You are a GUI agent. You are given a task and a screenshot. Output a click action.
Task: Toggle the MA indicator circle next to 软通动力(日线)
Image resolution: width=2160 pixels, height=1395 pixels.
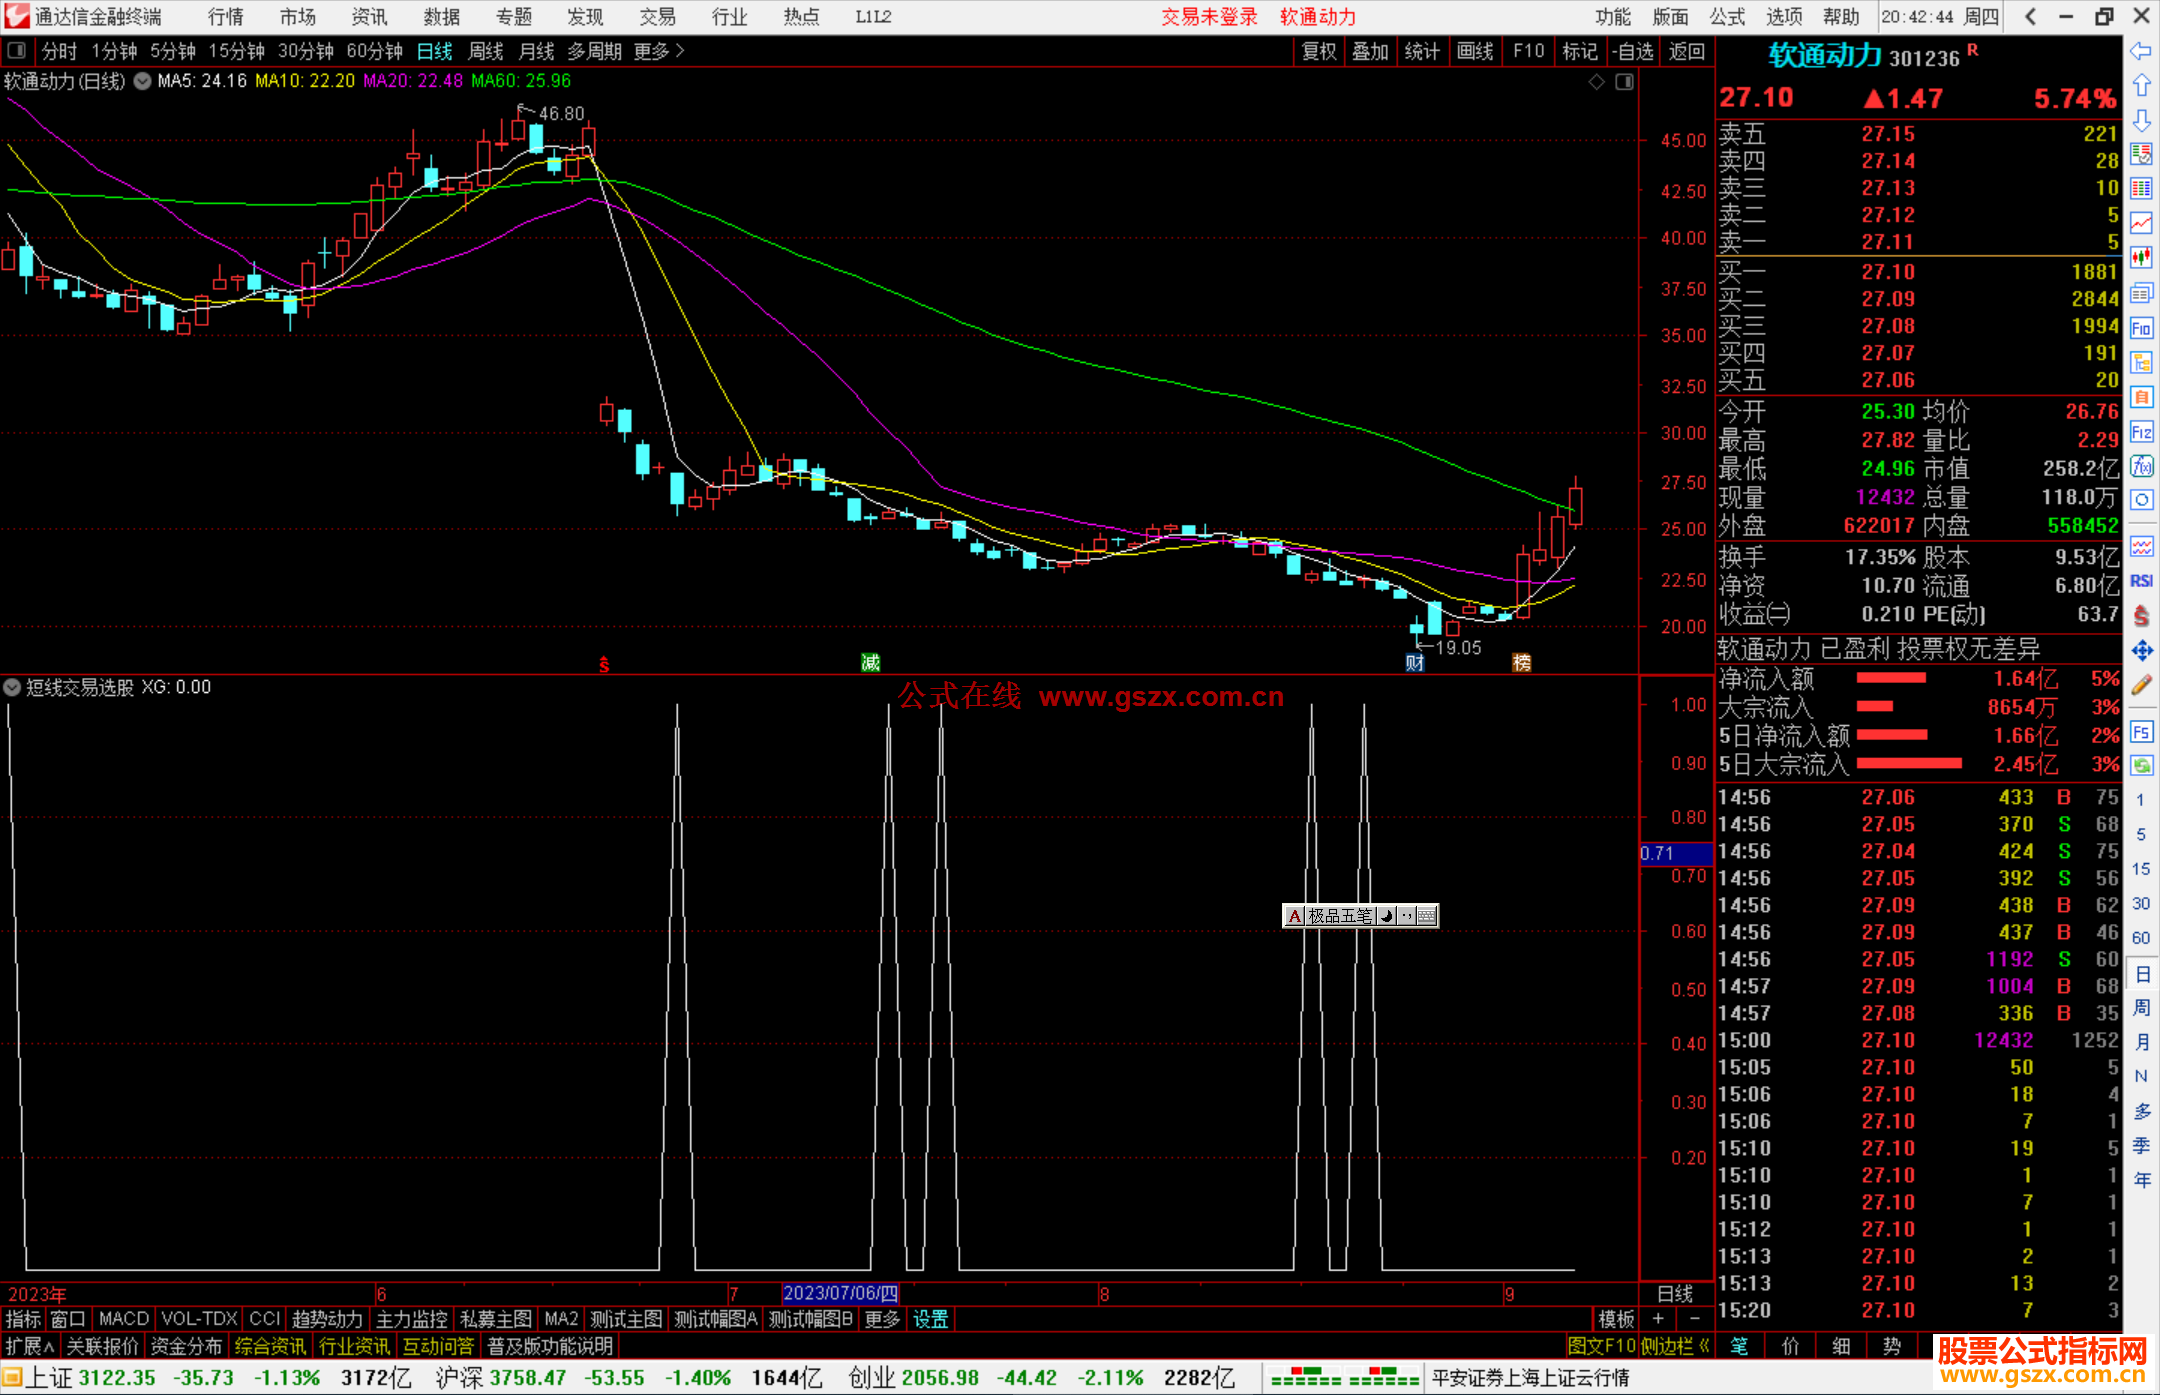click(x=142, y=81)
